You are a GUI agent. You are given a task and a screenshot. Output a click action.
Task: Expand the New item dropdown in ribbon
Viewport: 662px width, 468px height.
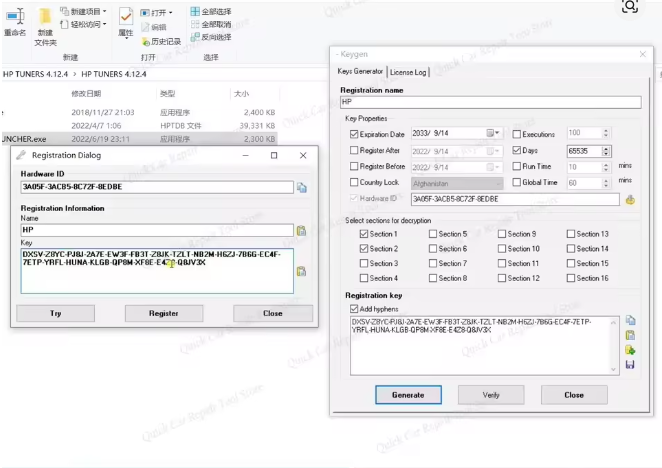click(x=106, y=11)
